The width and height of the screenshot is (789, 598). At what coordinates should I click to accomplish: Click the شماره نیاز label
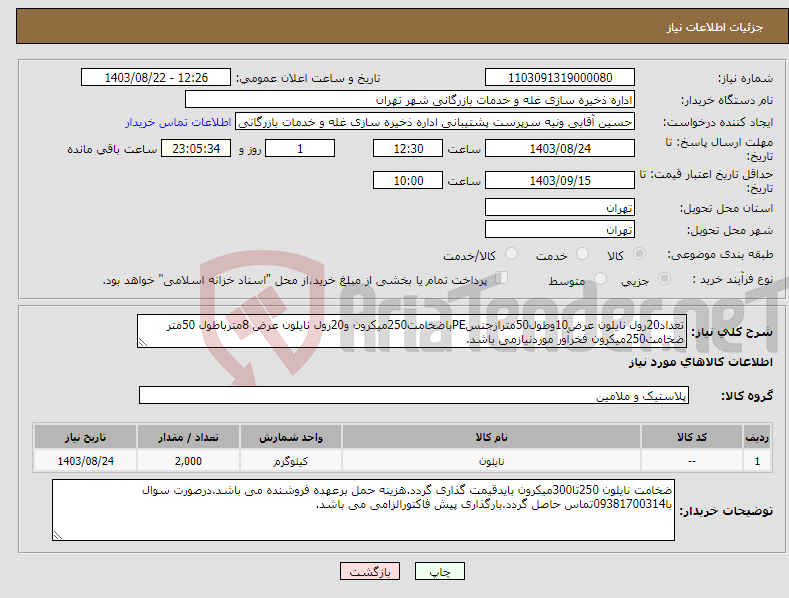coord(745,78)
